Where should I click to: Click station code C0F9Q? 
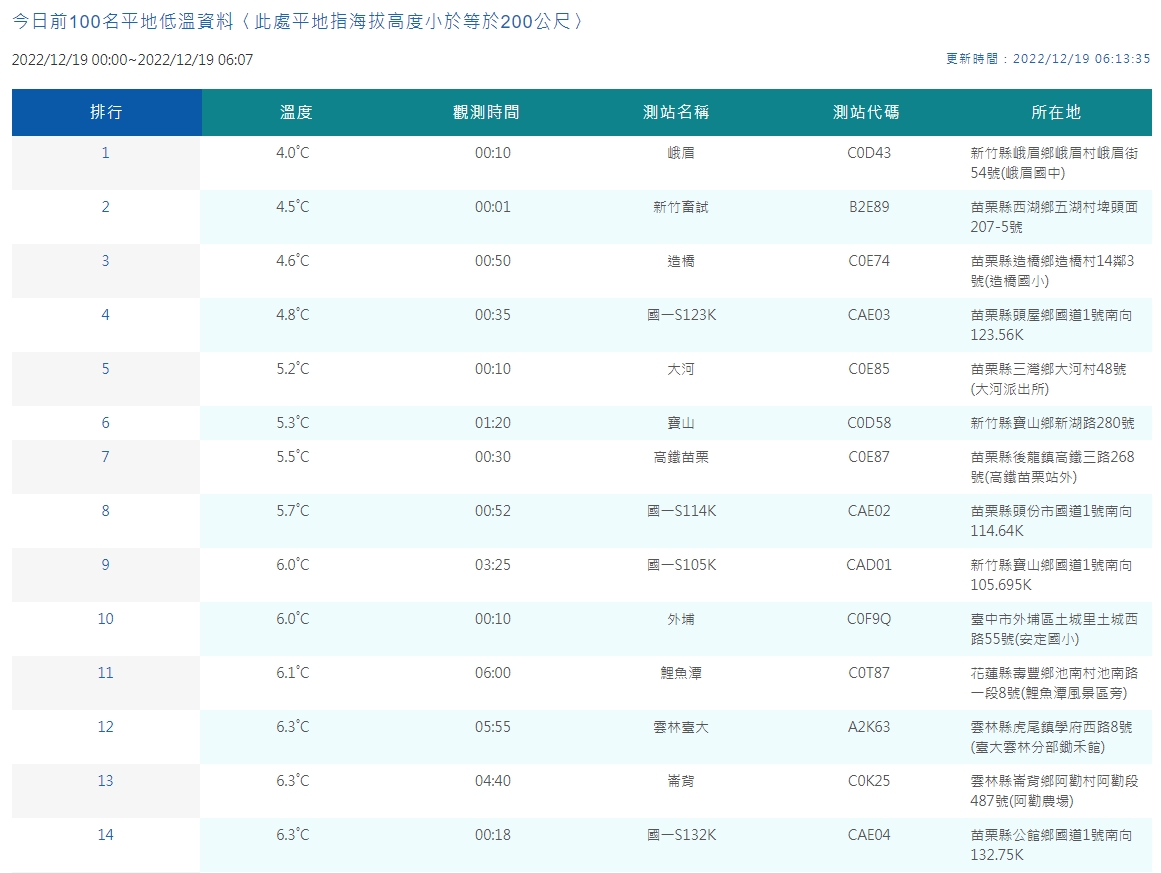[869, 620]
